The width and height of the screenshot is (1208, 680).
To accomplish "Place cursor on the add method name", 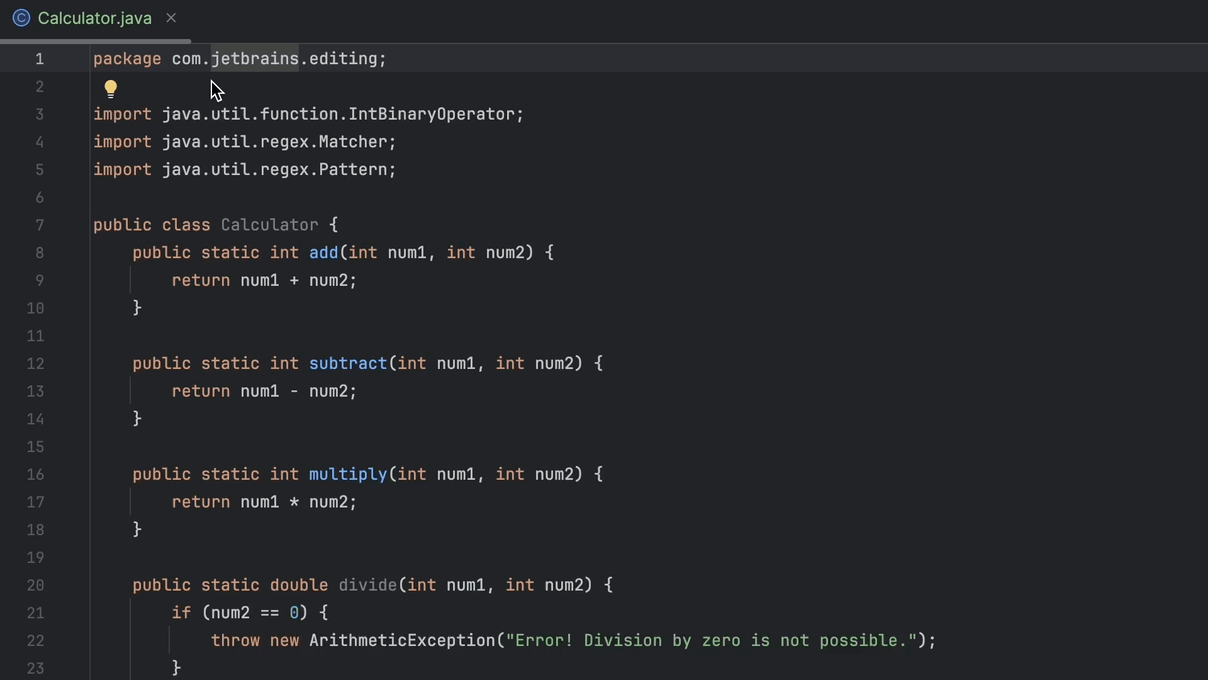I will click(323, 252).
